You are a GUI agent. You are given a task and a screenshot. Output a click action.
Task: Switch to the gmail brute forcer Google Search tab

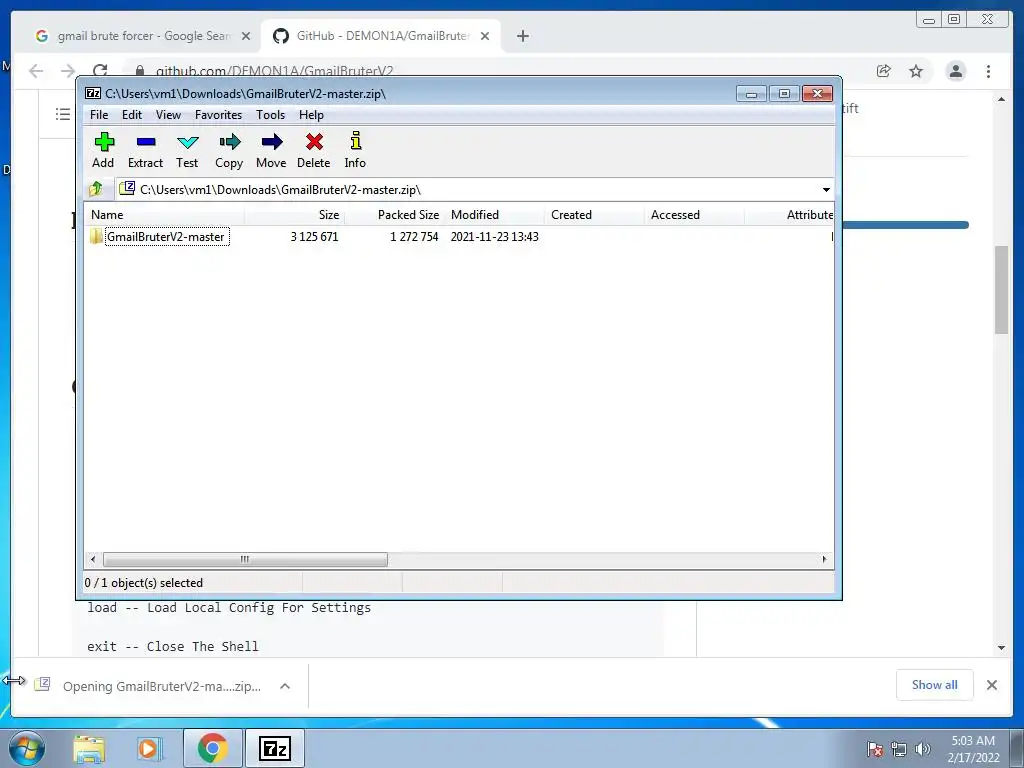[x=142, y=36]
